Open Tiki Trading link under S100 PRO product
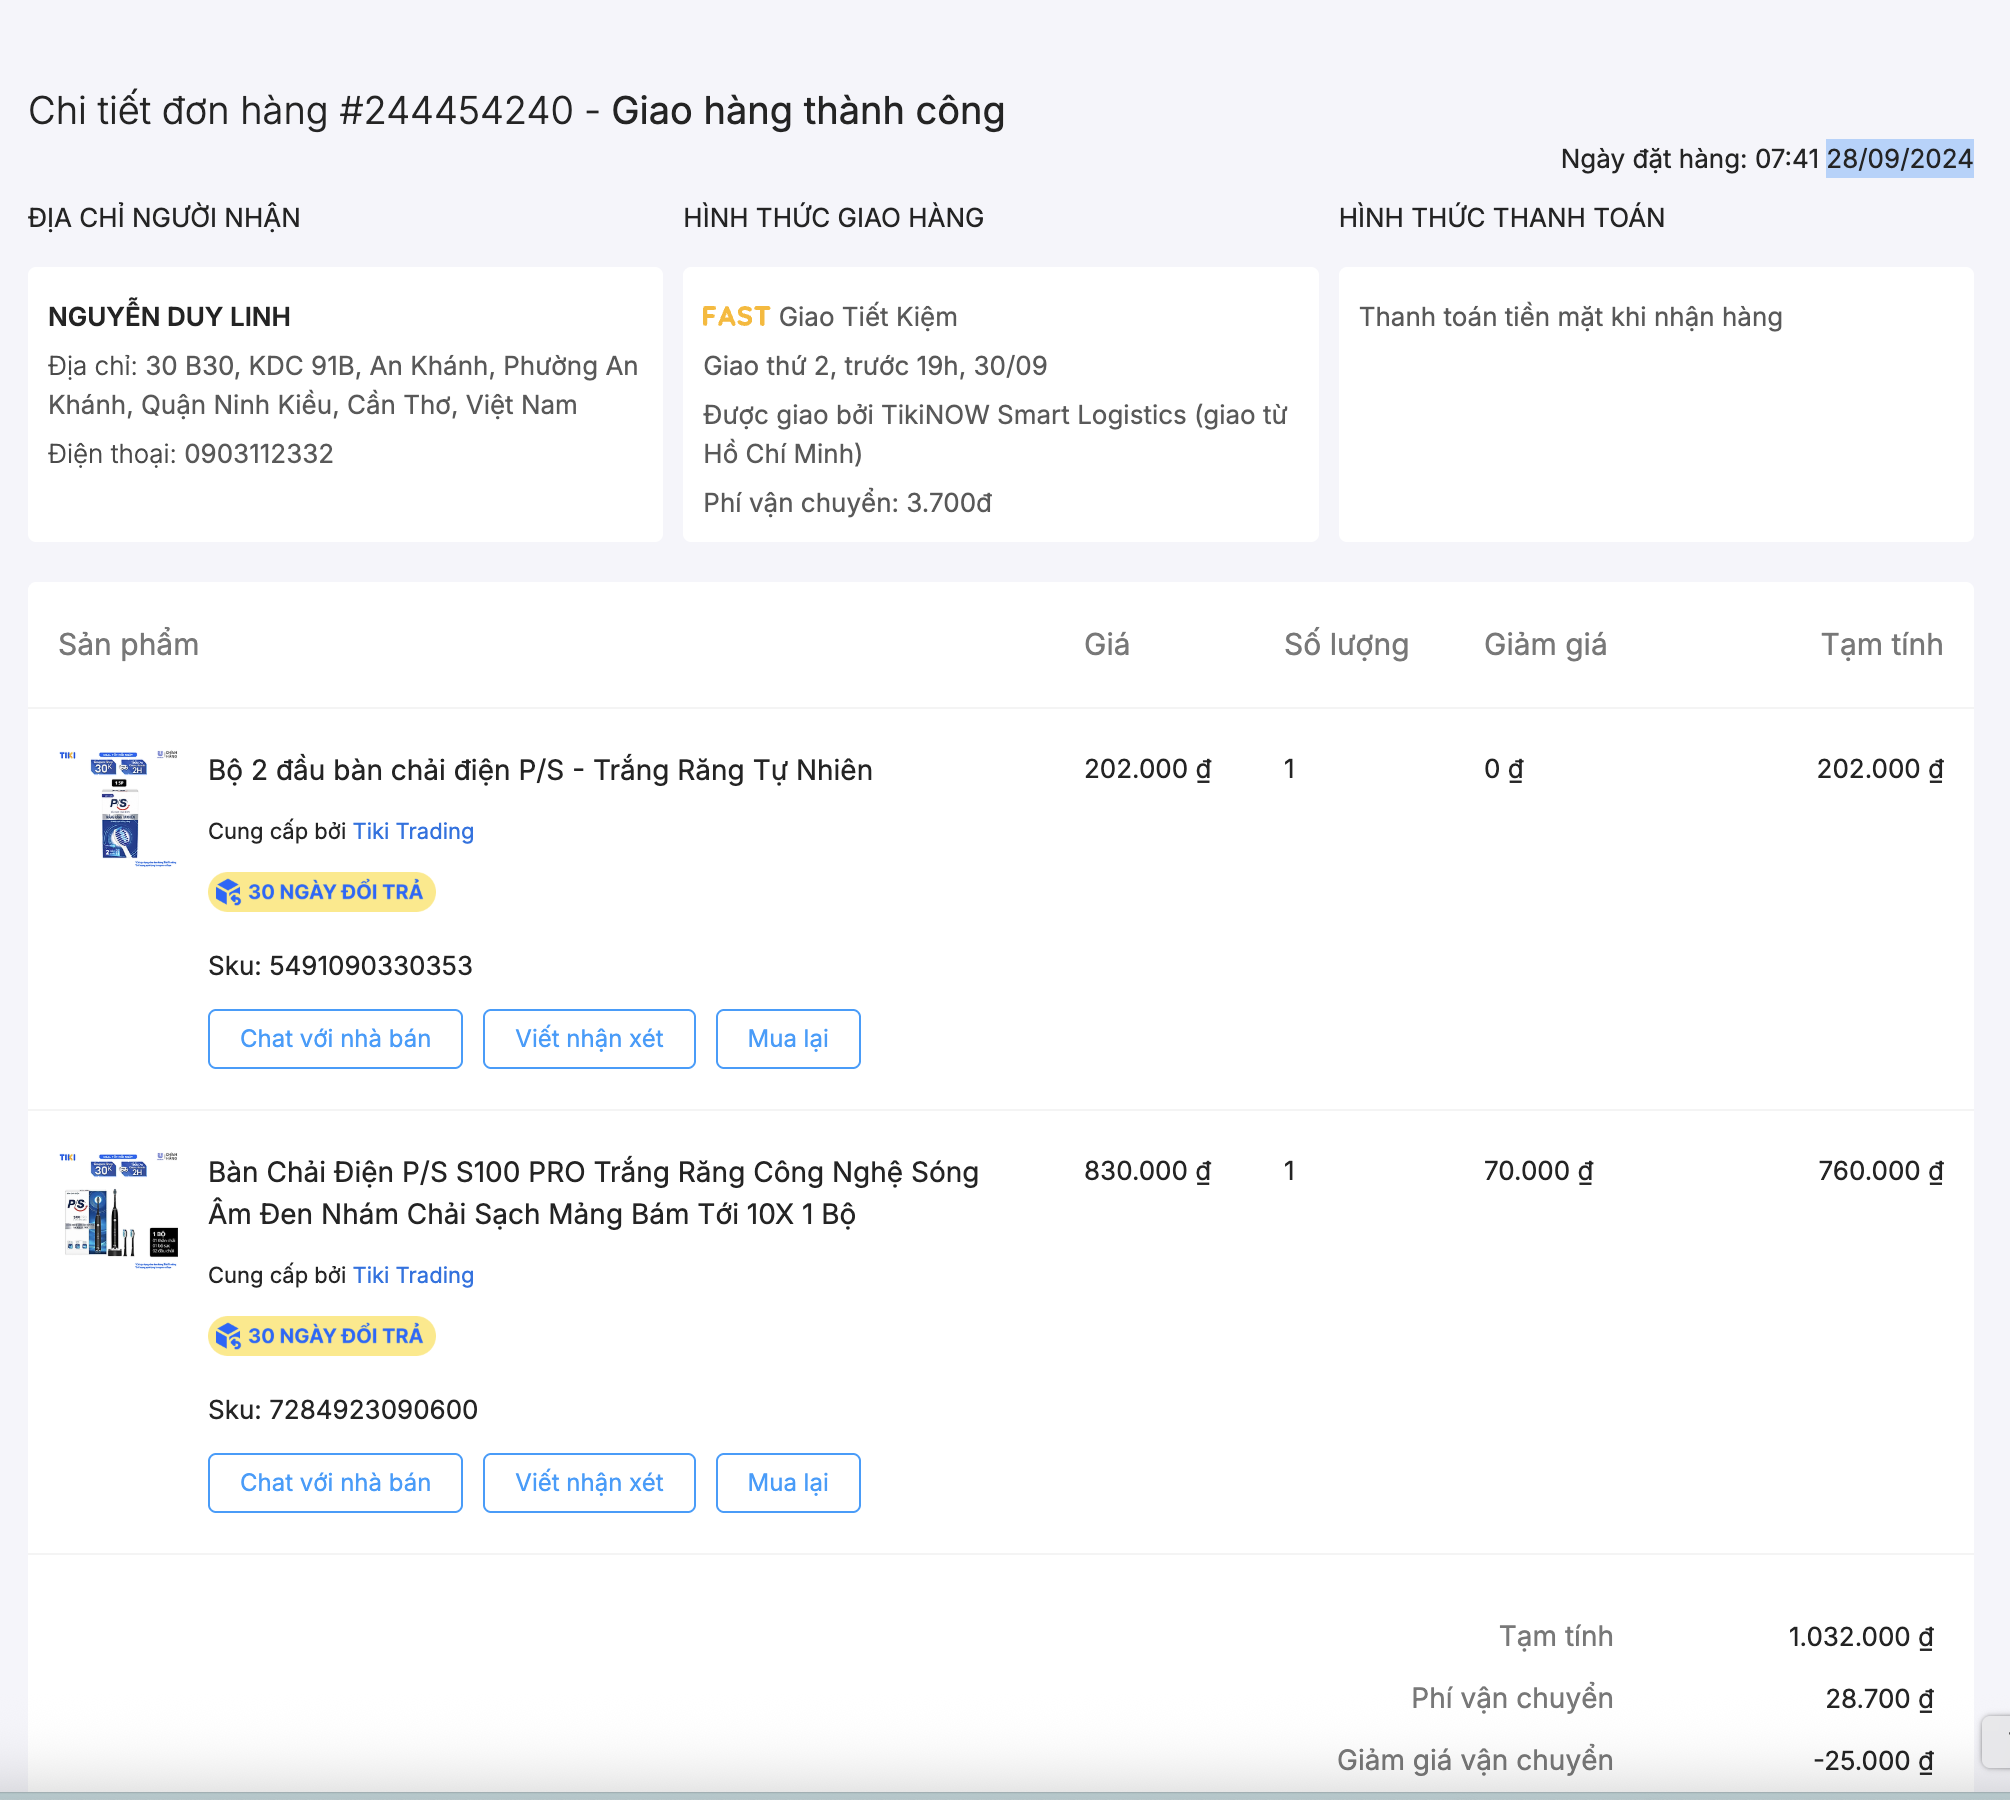This screenshot has width=2010, height=1800. pos(413,1275)
